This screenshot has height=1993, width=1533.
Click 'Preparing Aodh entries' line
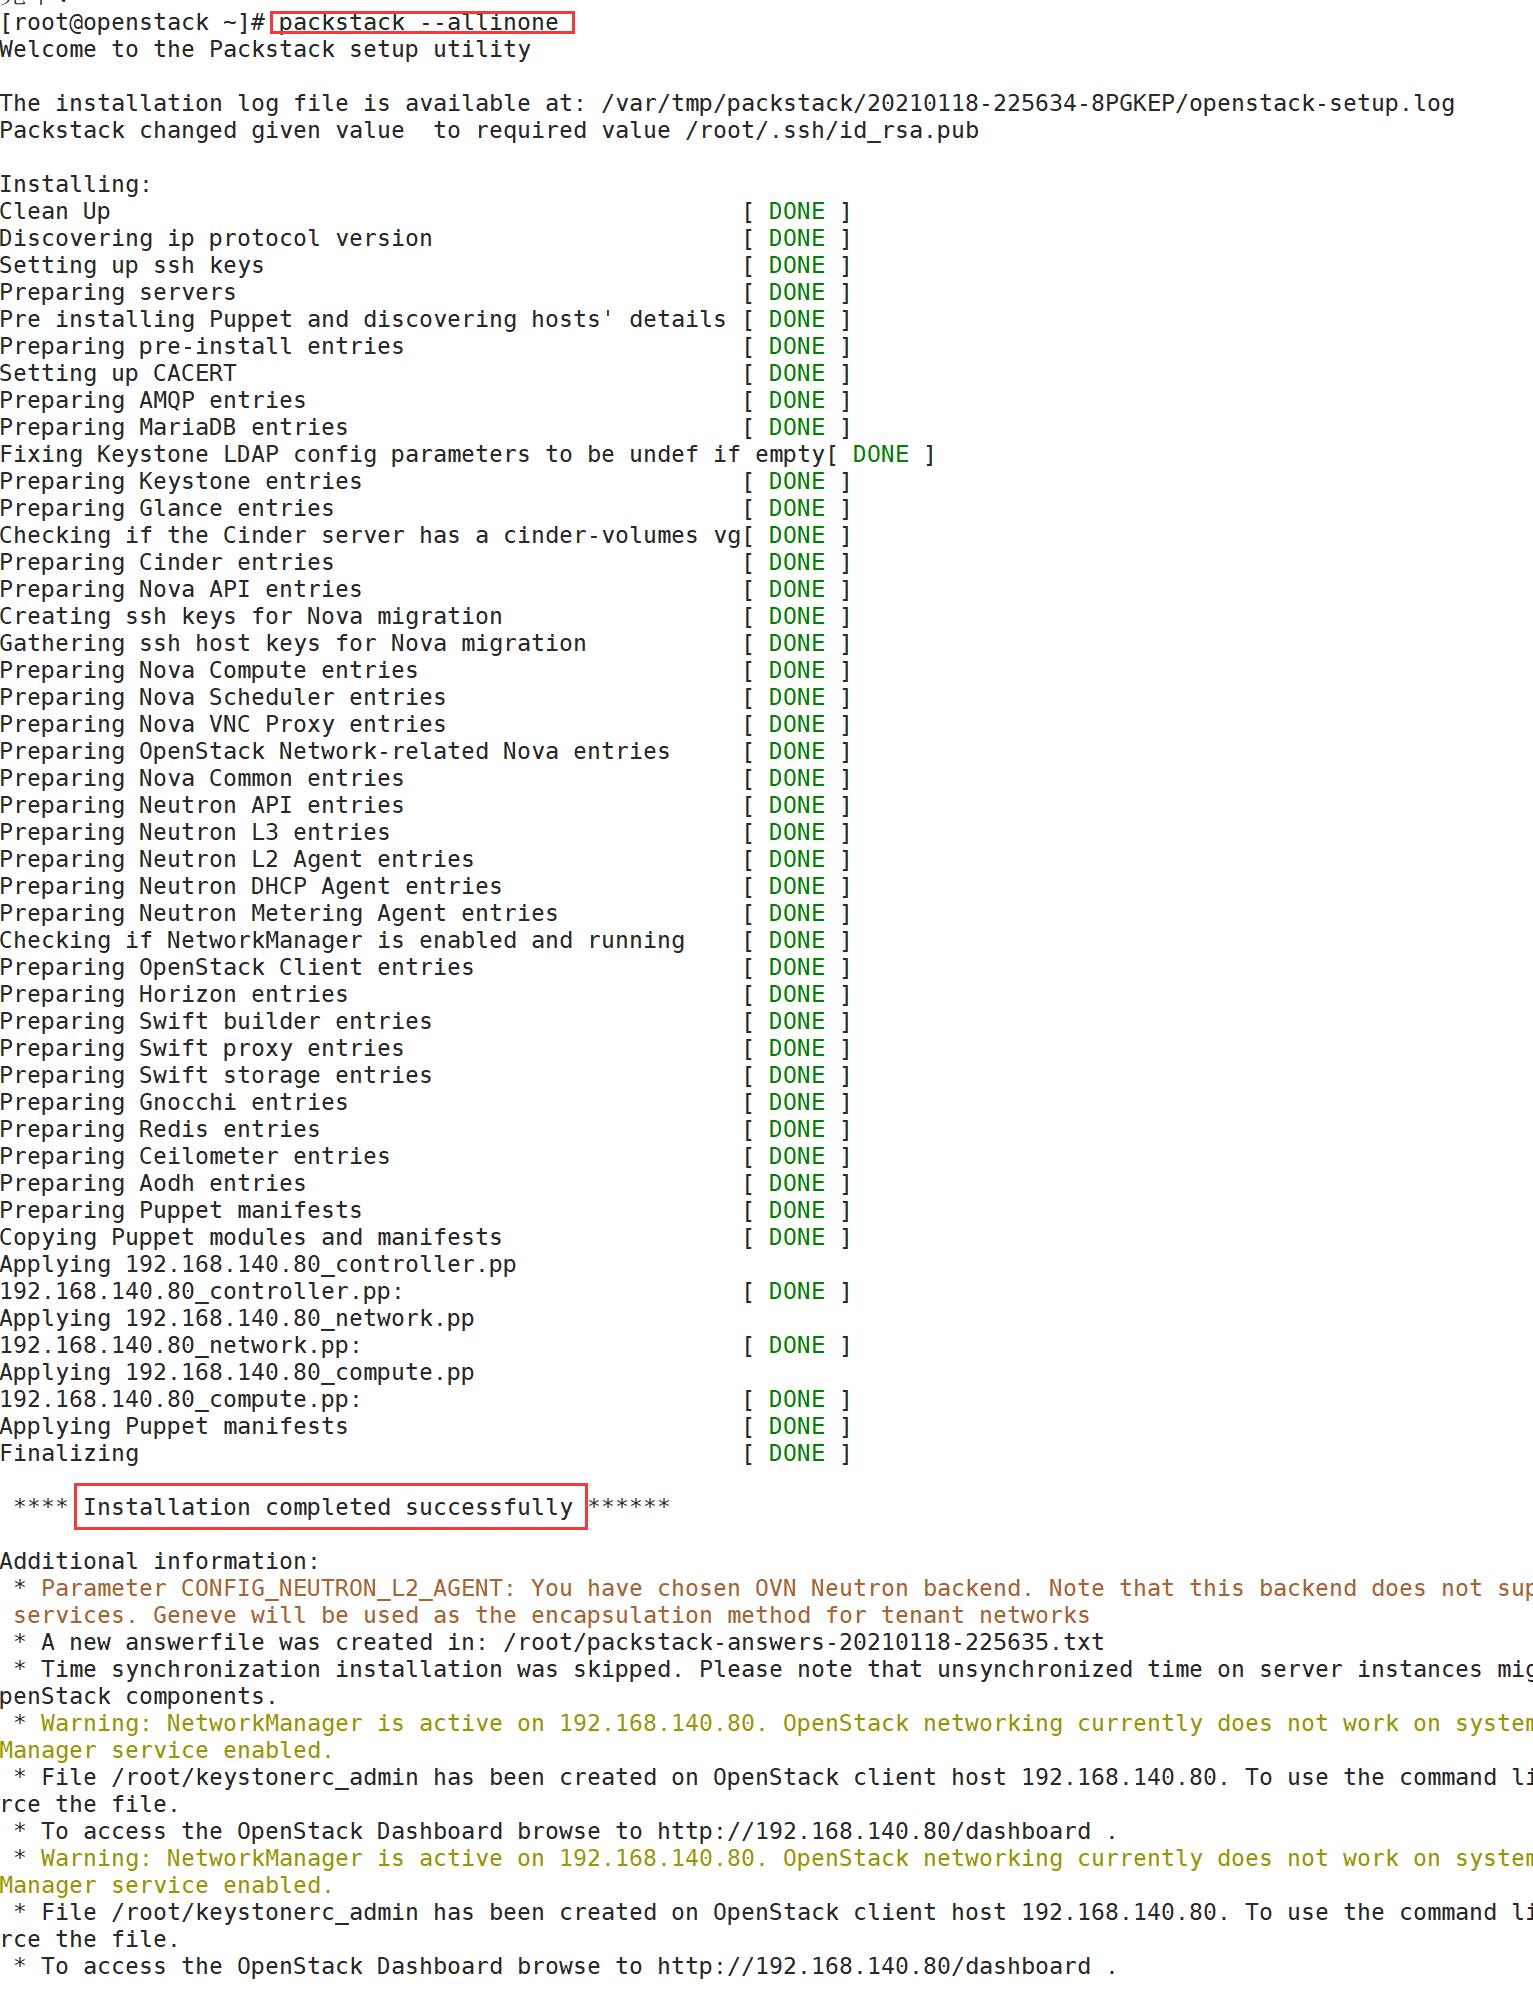153,1184
